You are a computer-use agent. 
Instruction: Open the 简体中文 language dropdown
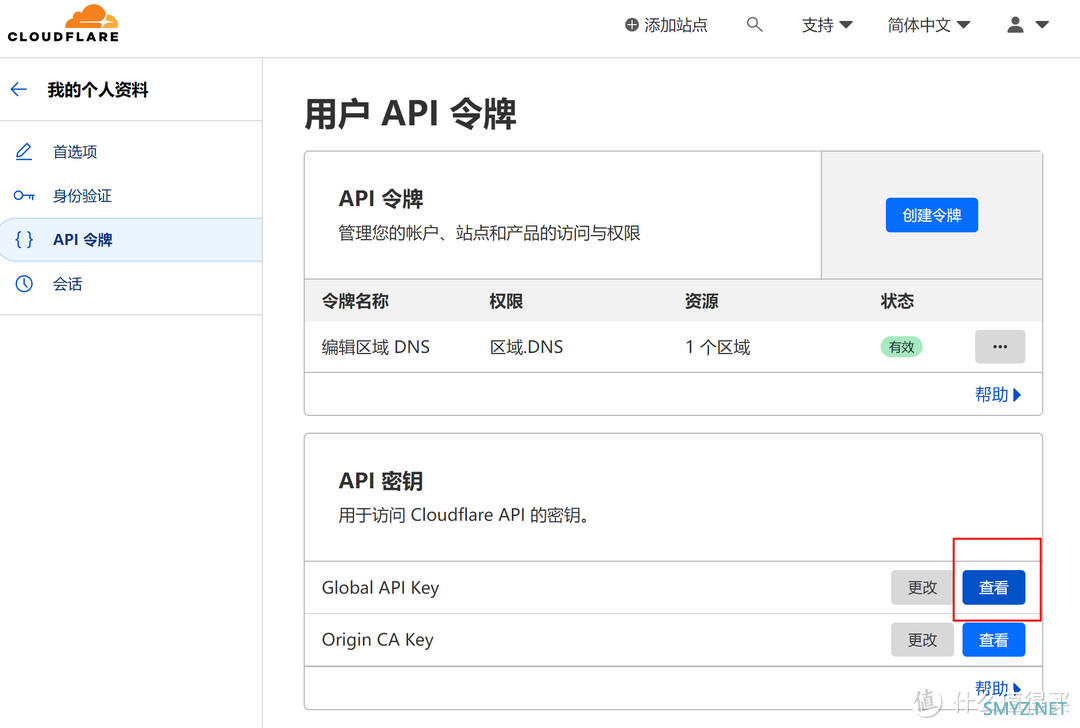pos(928,25)
